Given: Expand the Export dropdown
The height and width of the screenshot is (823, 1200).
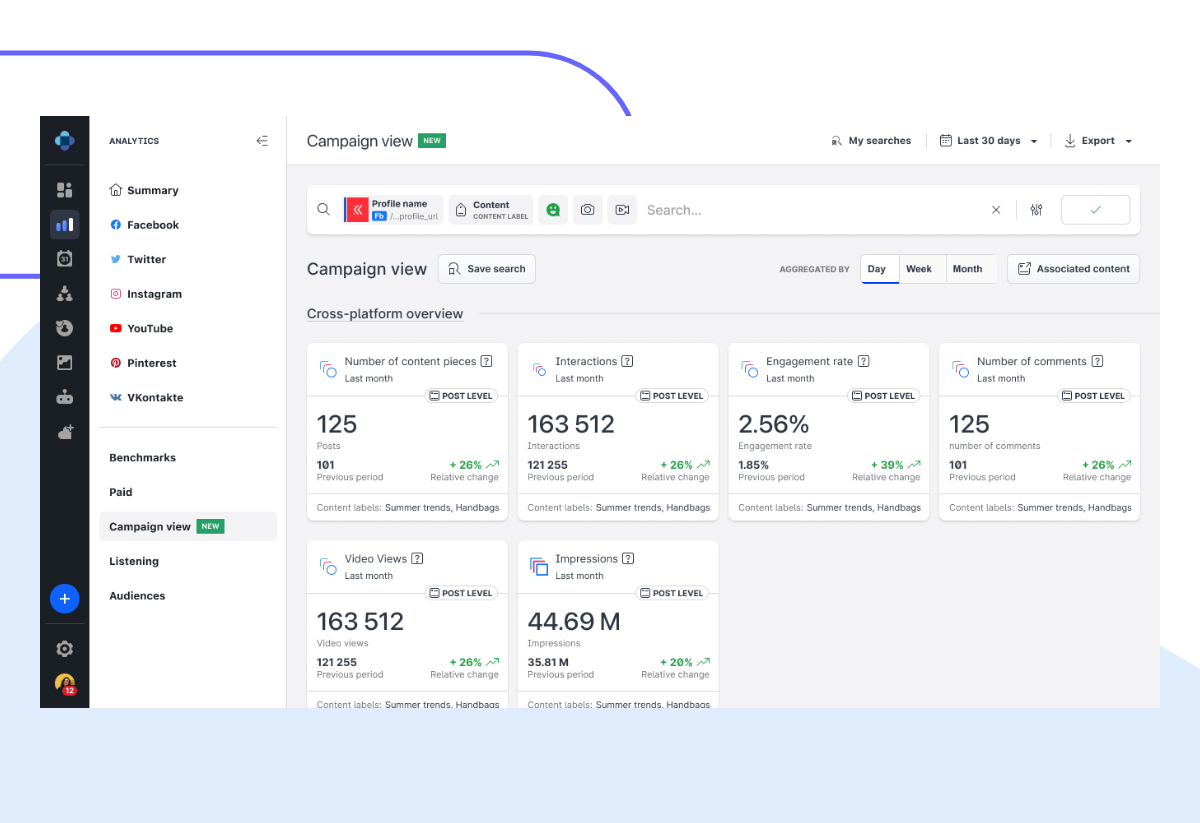Looking at the screenshot, I should 1097,140.
